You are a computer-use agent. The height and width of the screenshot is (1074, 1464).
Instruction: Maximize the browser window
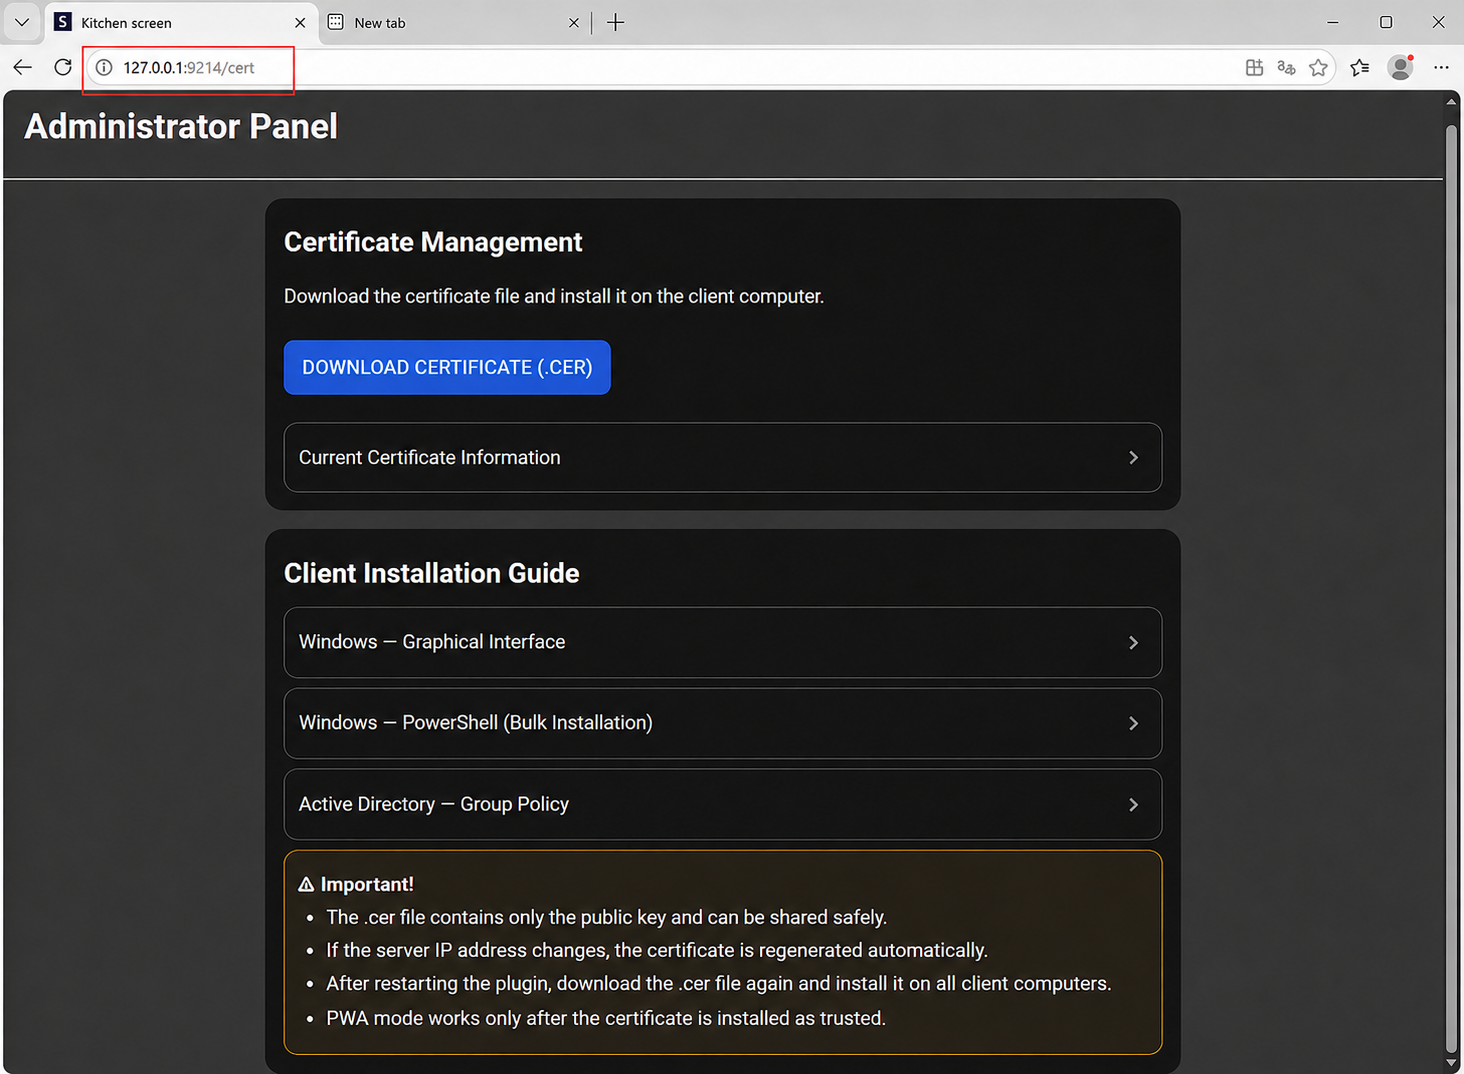[x=1386, y=22]
